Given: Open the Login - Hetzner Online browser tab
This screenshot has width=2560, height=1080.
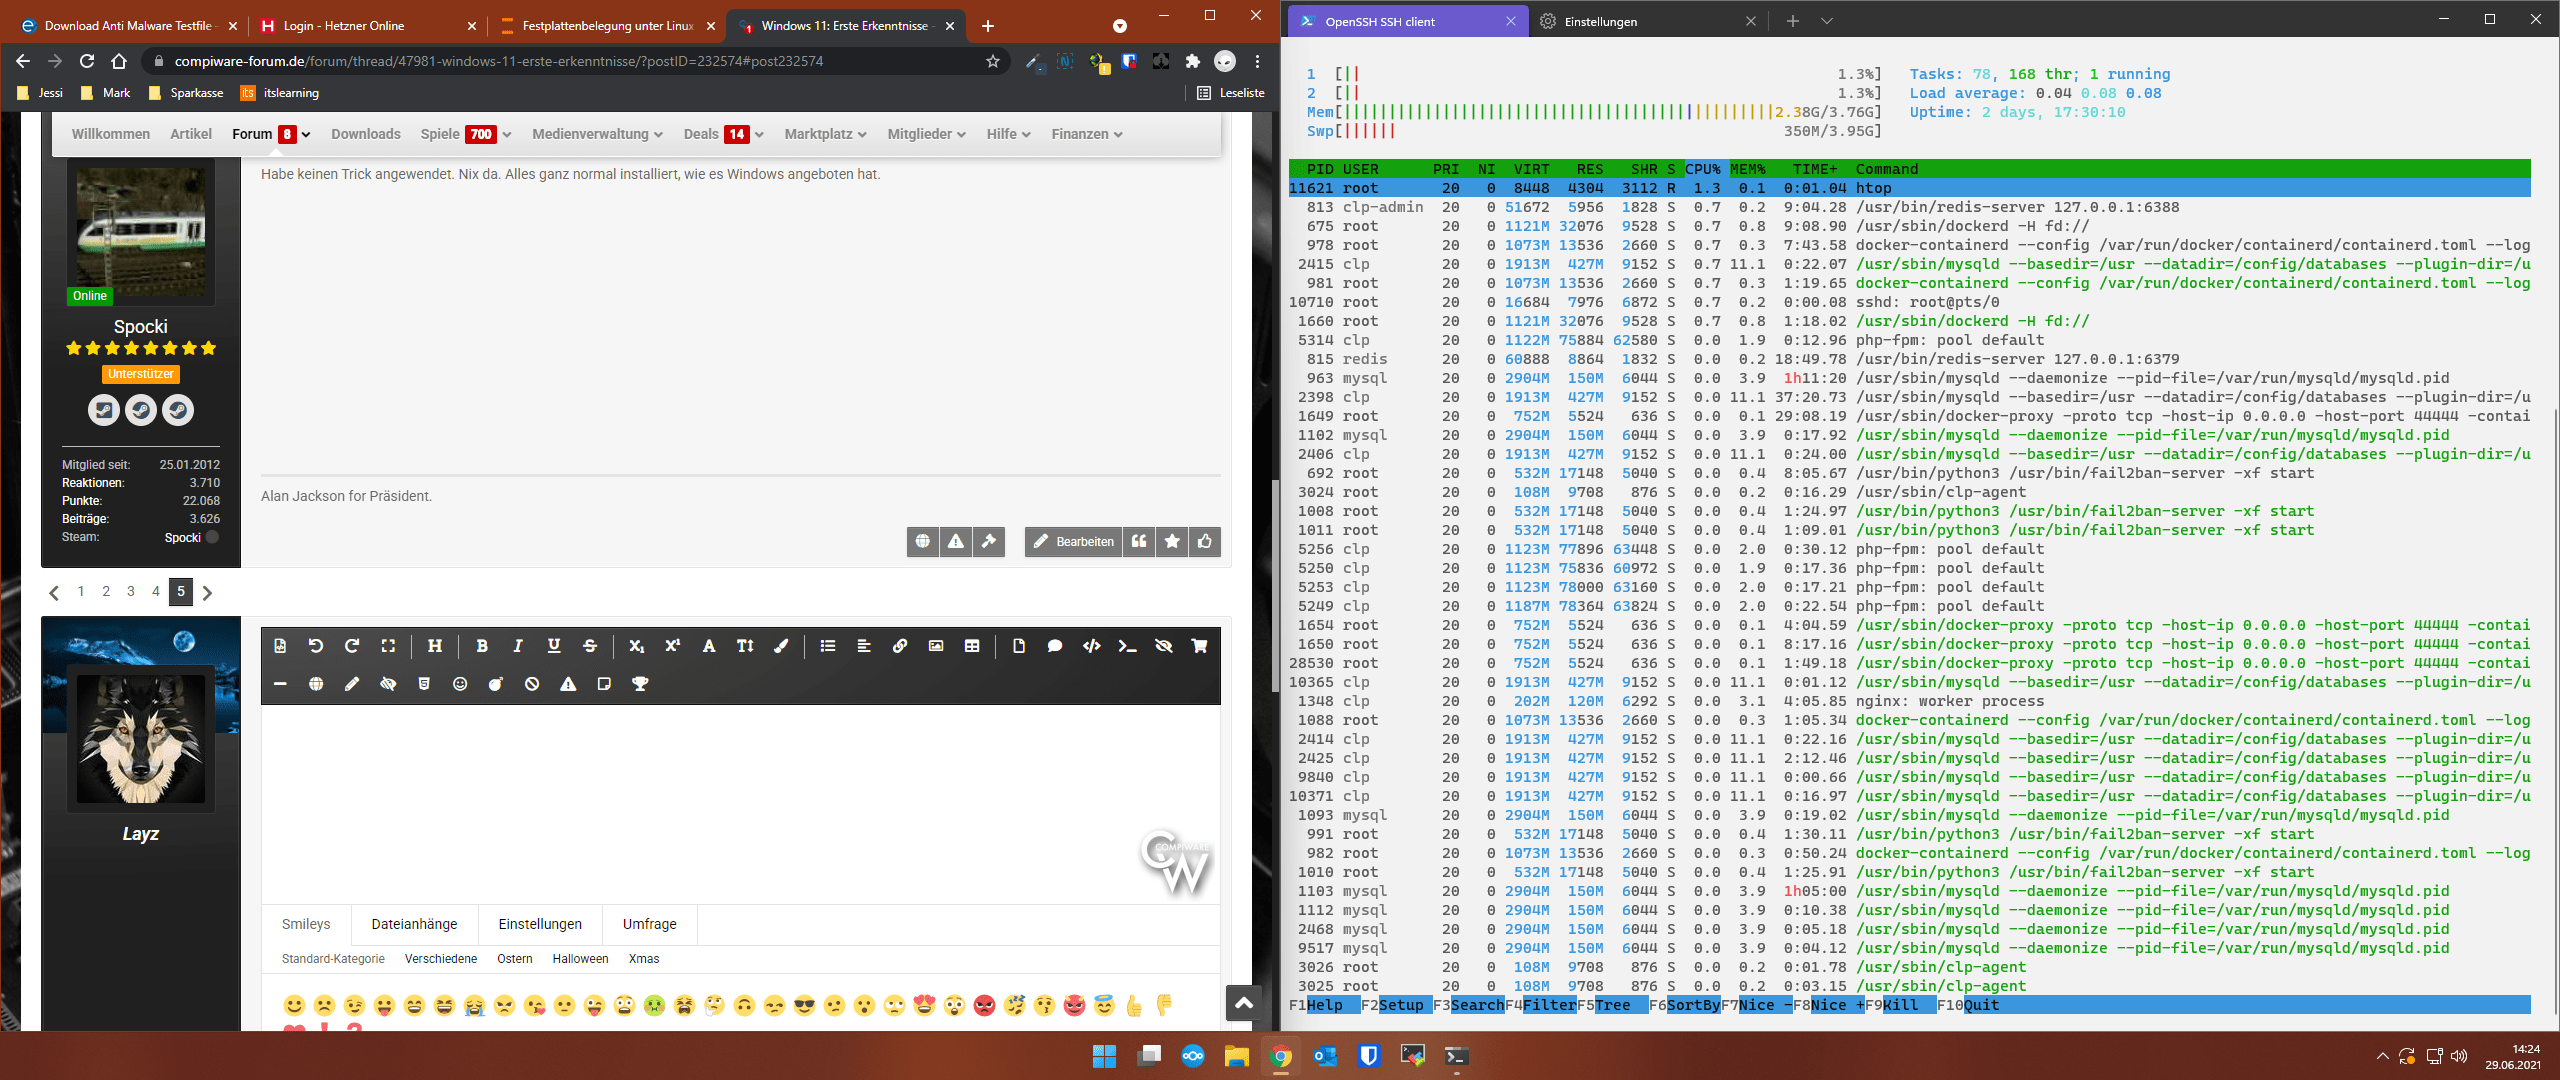Looking at the screenshot, I should (x=366, y=26).
